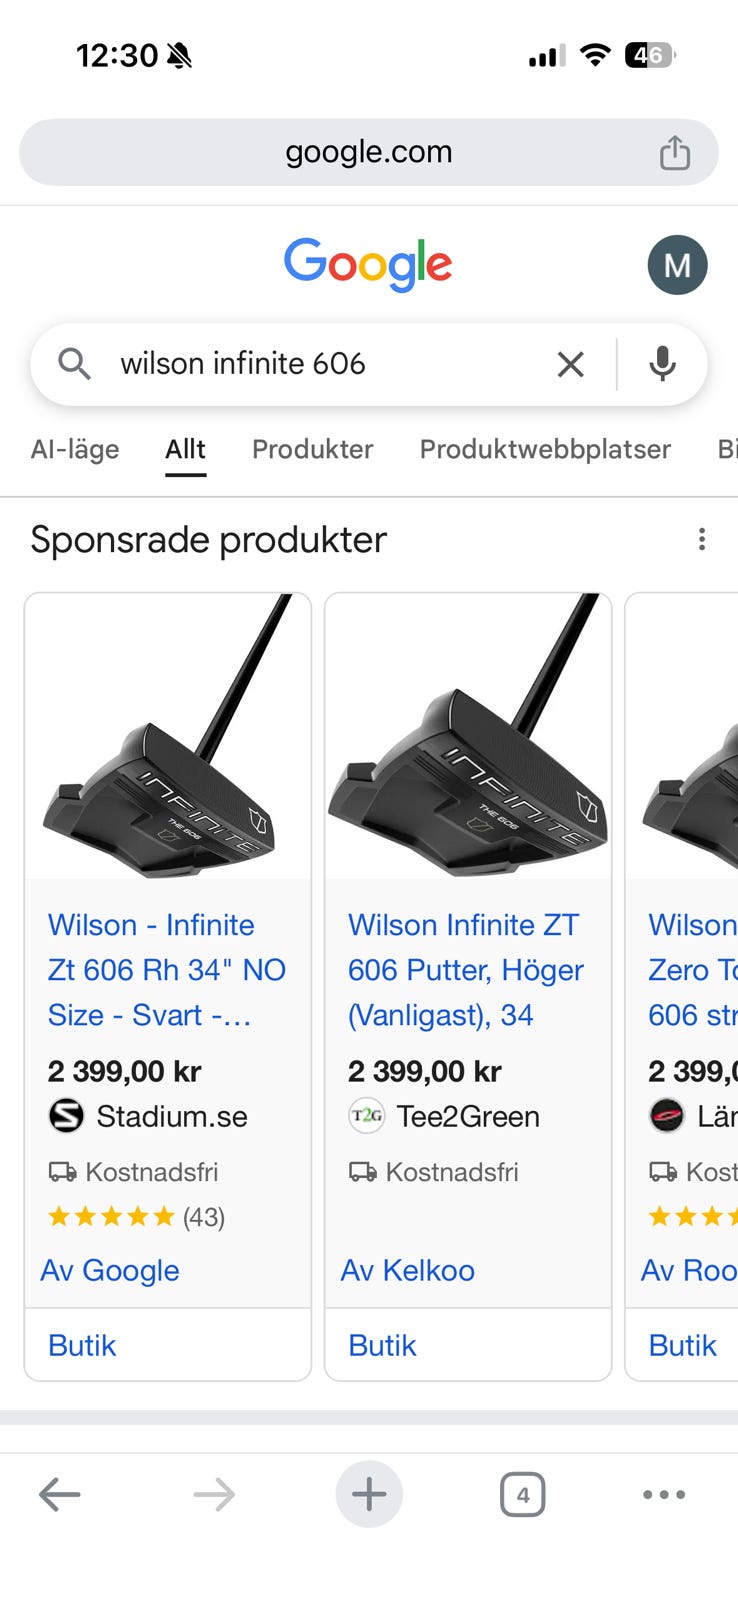Open sponsored products options menu
Screen dimensions: 738x1600
(702, 540)
